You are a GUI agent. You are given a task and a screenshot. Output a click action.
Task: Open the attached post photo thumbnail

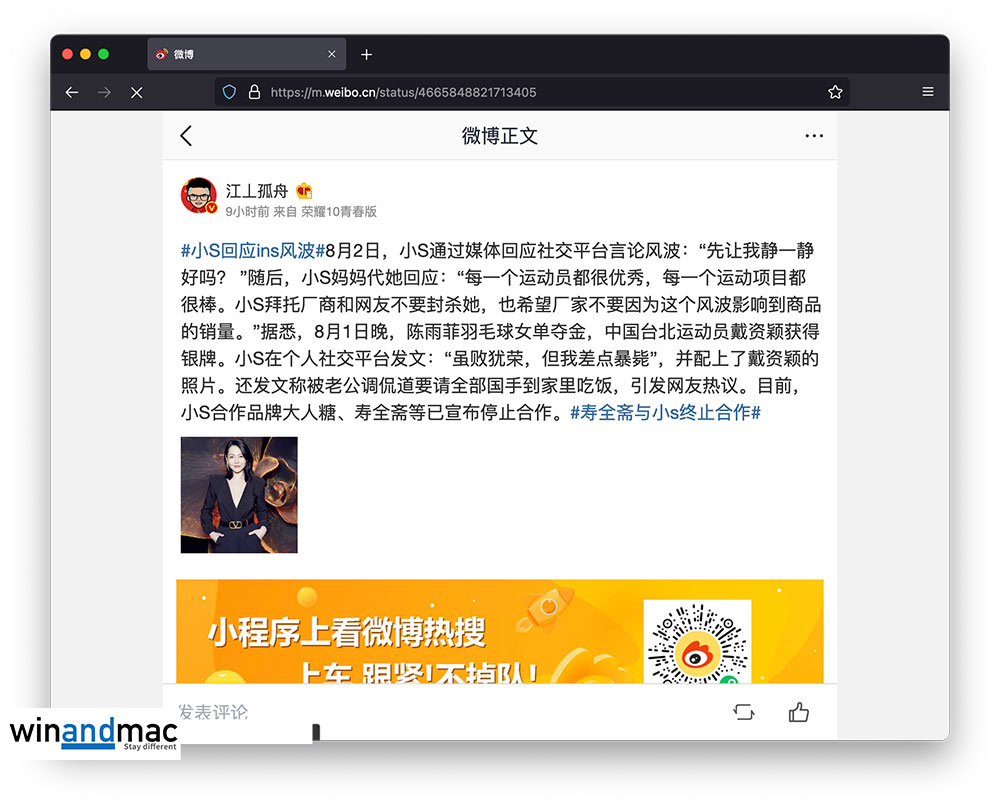pyautogui.click(x=239, y=495)
